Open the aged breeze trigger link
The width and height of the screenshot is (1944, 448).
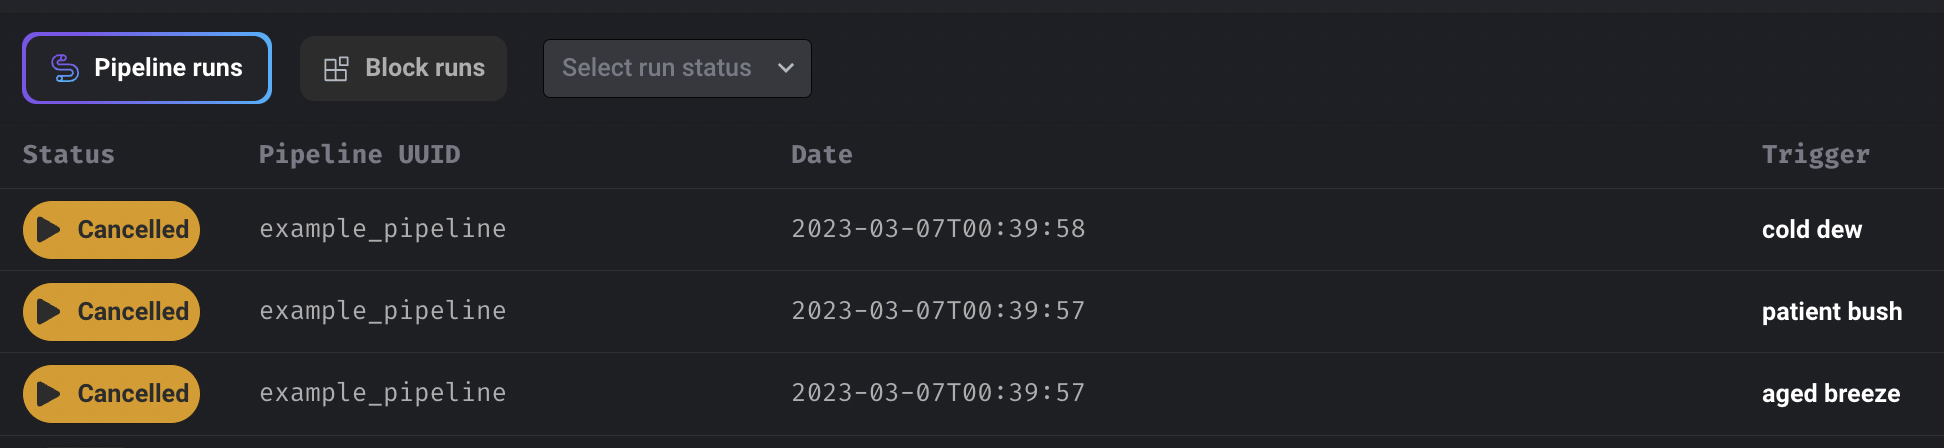[1831, 394]
